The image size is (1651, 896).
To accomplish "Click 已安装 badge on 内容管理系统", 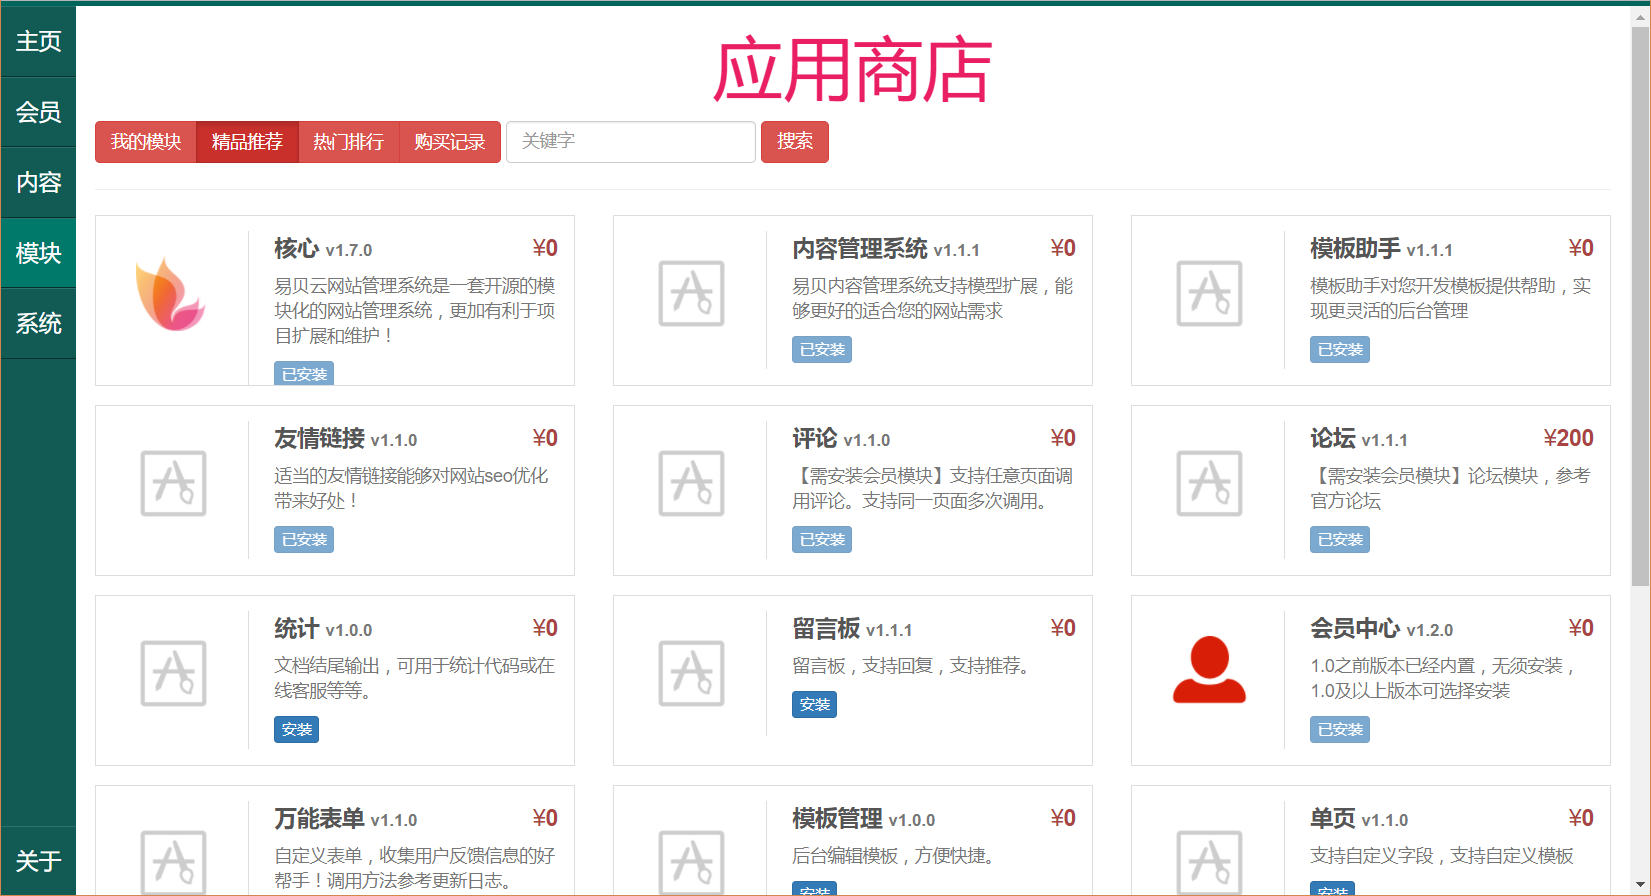I will click(822, 350).
